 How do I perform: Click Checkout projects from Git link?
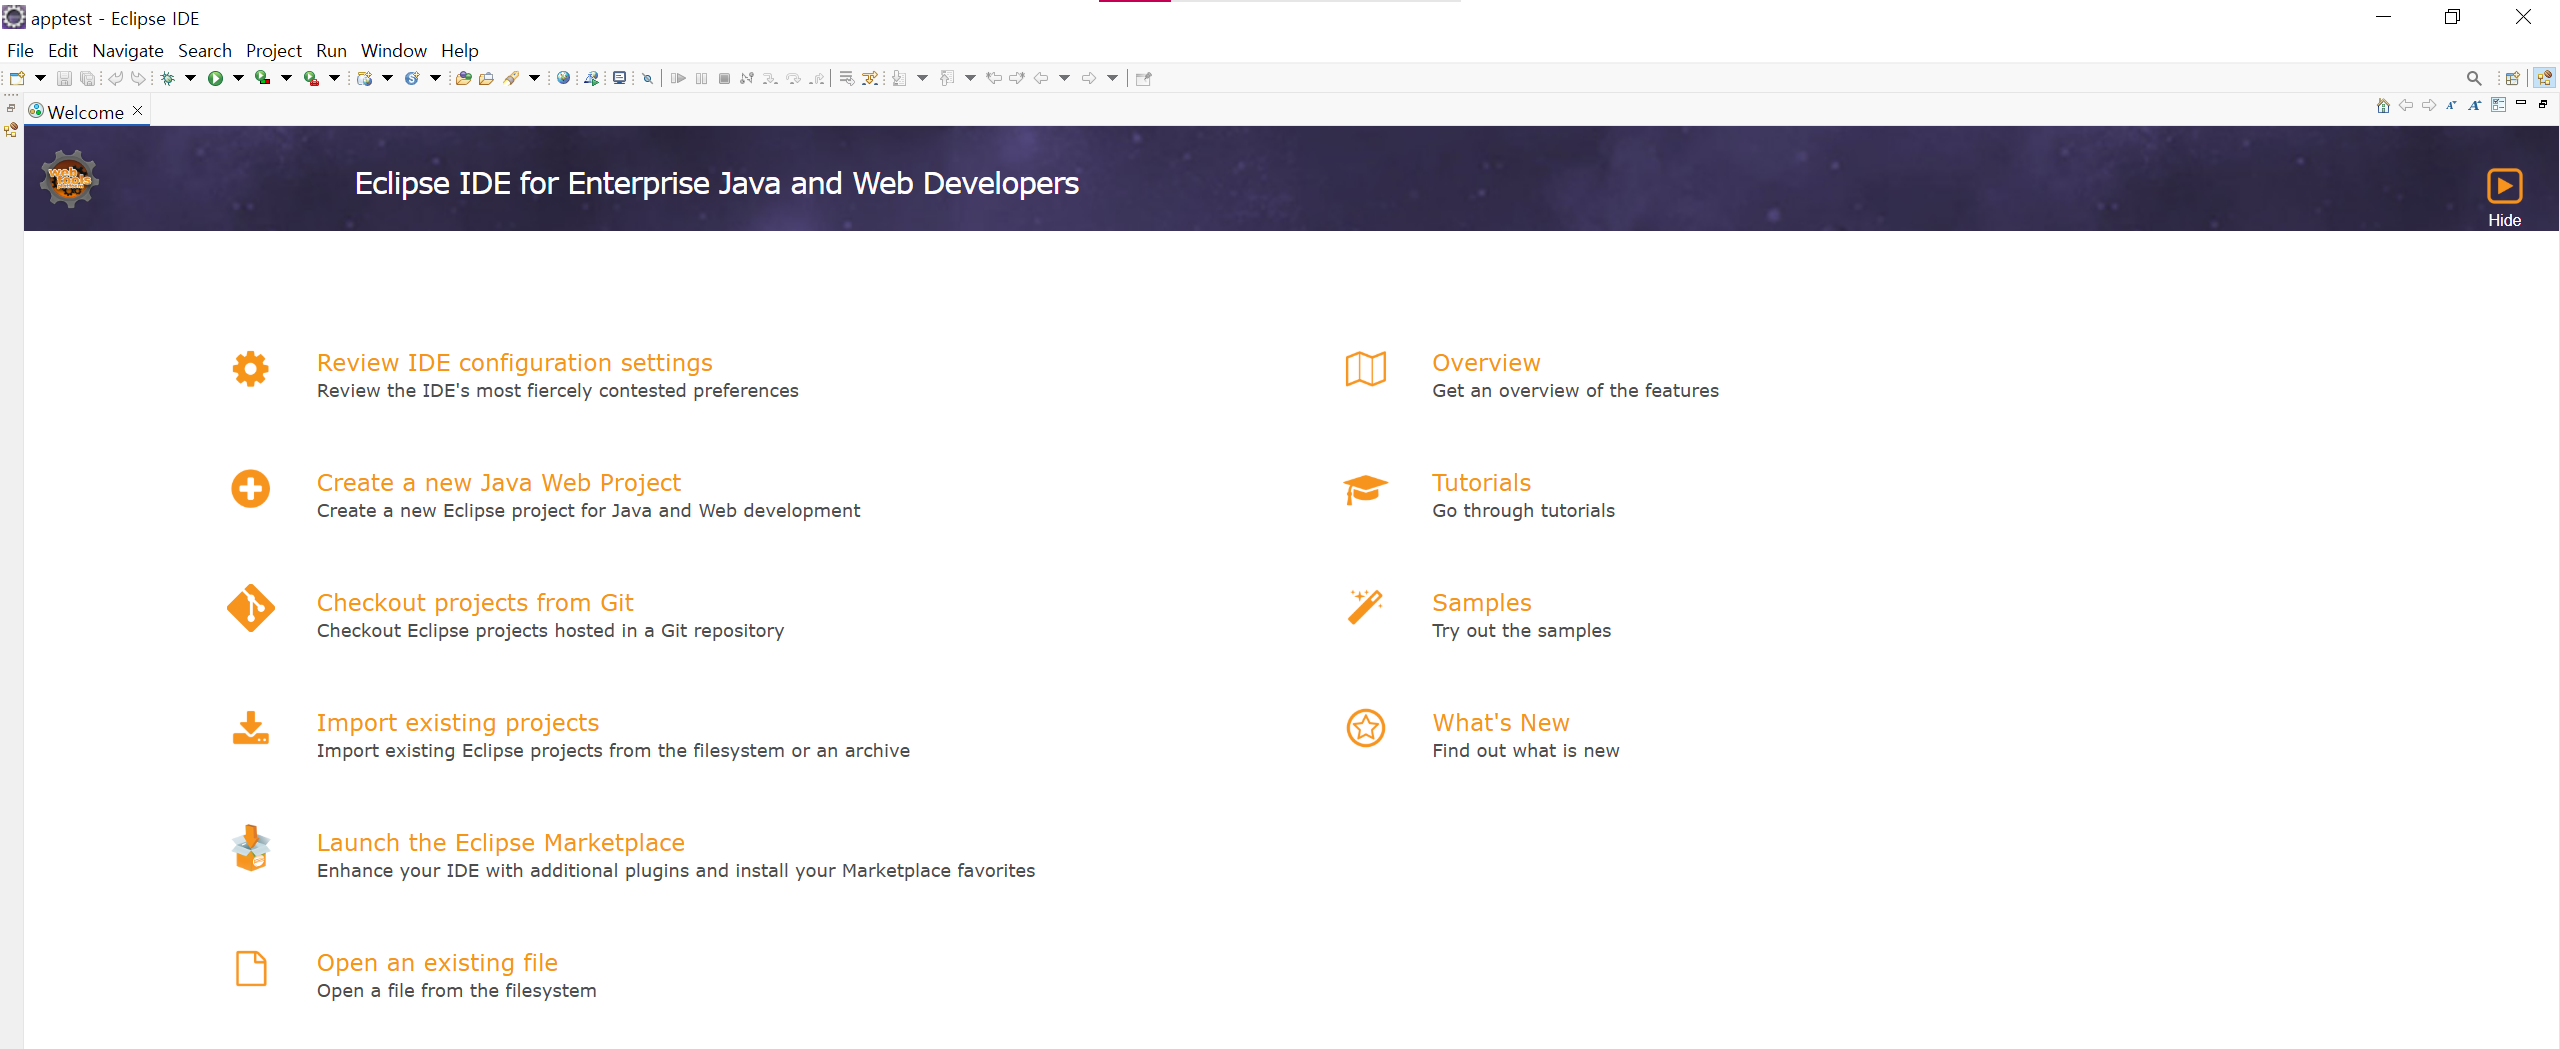(475, 602)
